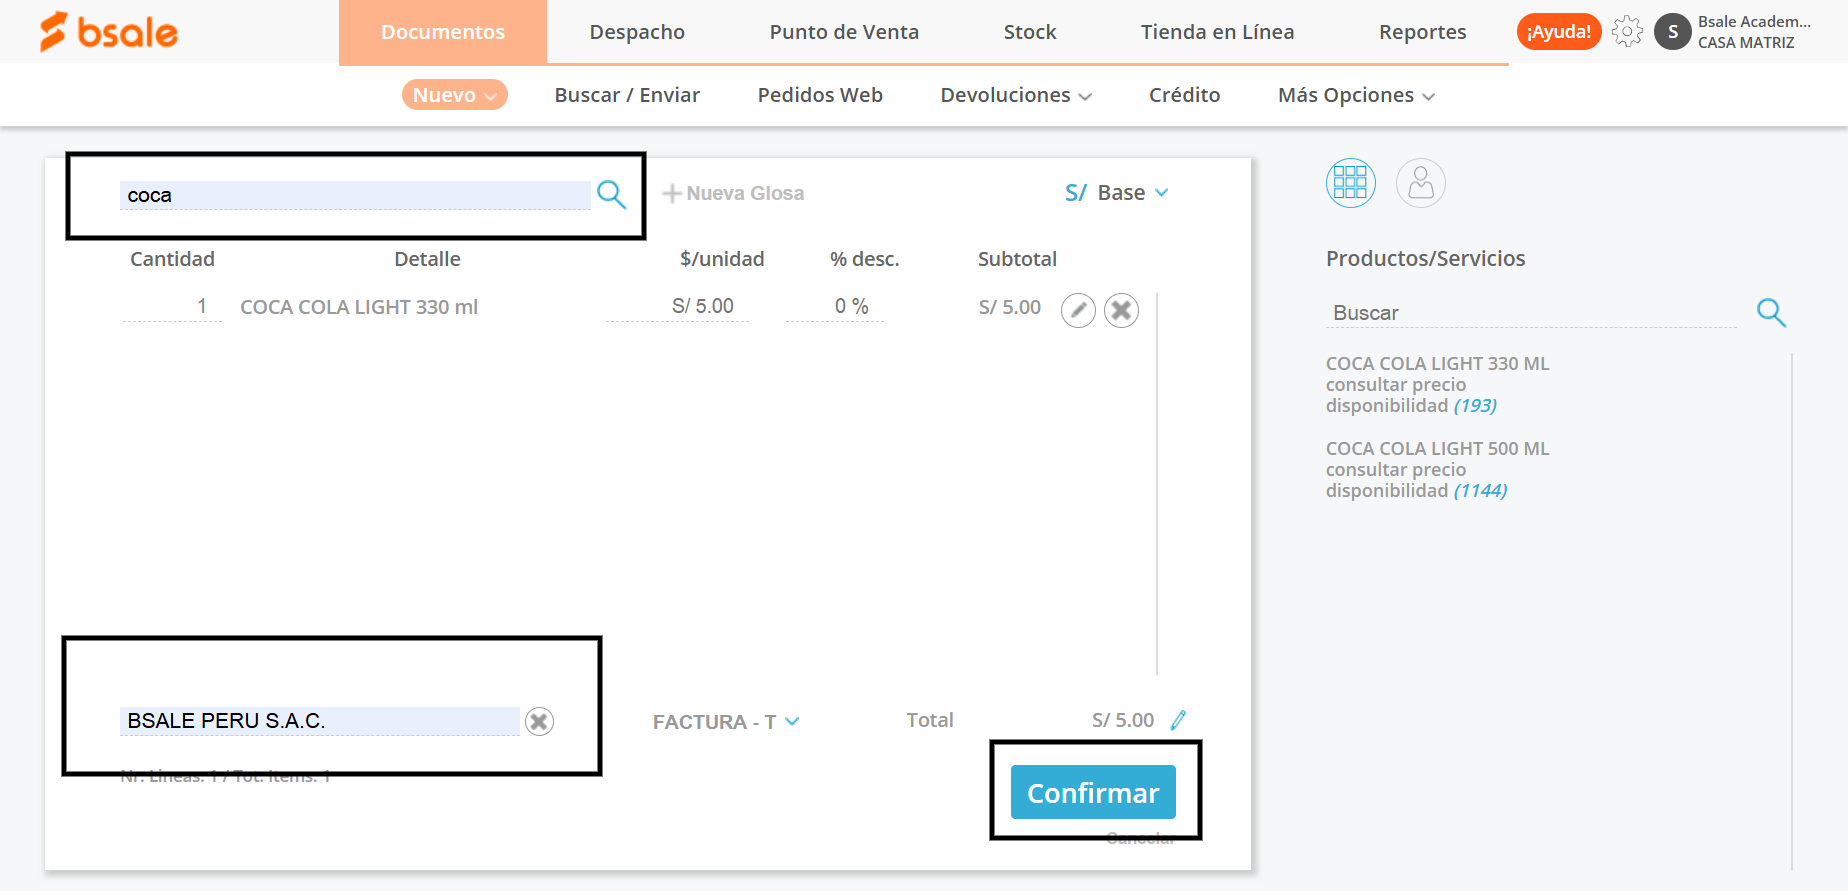This screenshot has width=1848, height=891.
Task: Edit the total with pencil icon
Action: click(x=1179, y=720)
